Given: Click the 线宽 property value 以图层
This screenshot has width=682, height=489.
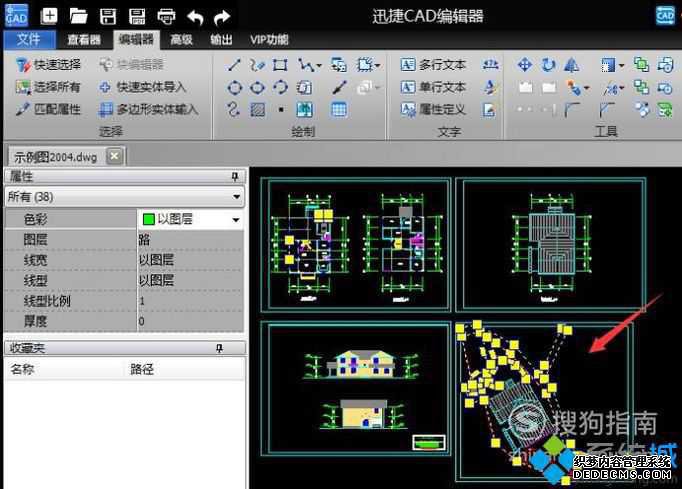Looking at the screenshot, I should [156, 260].
